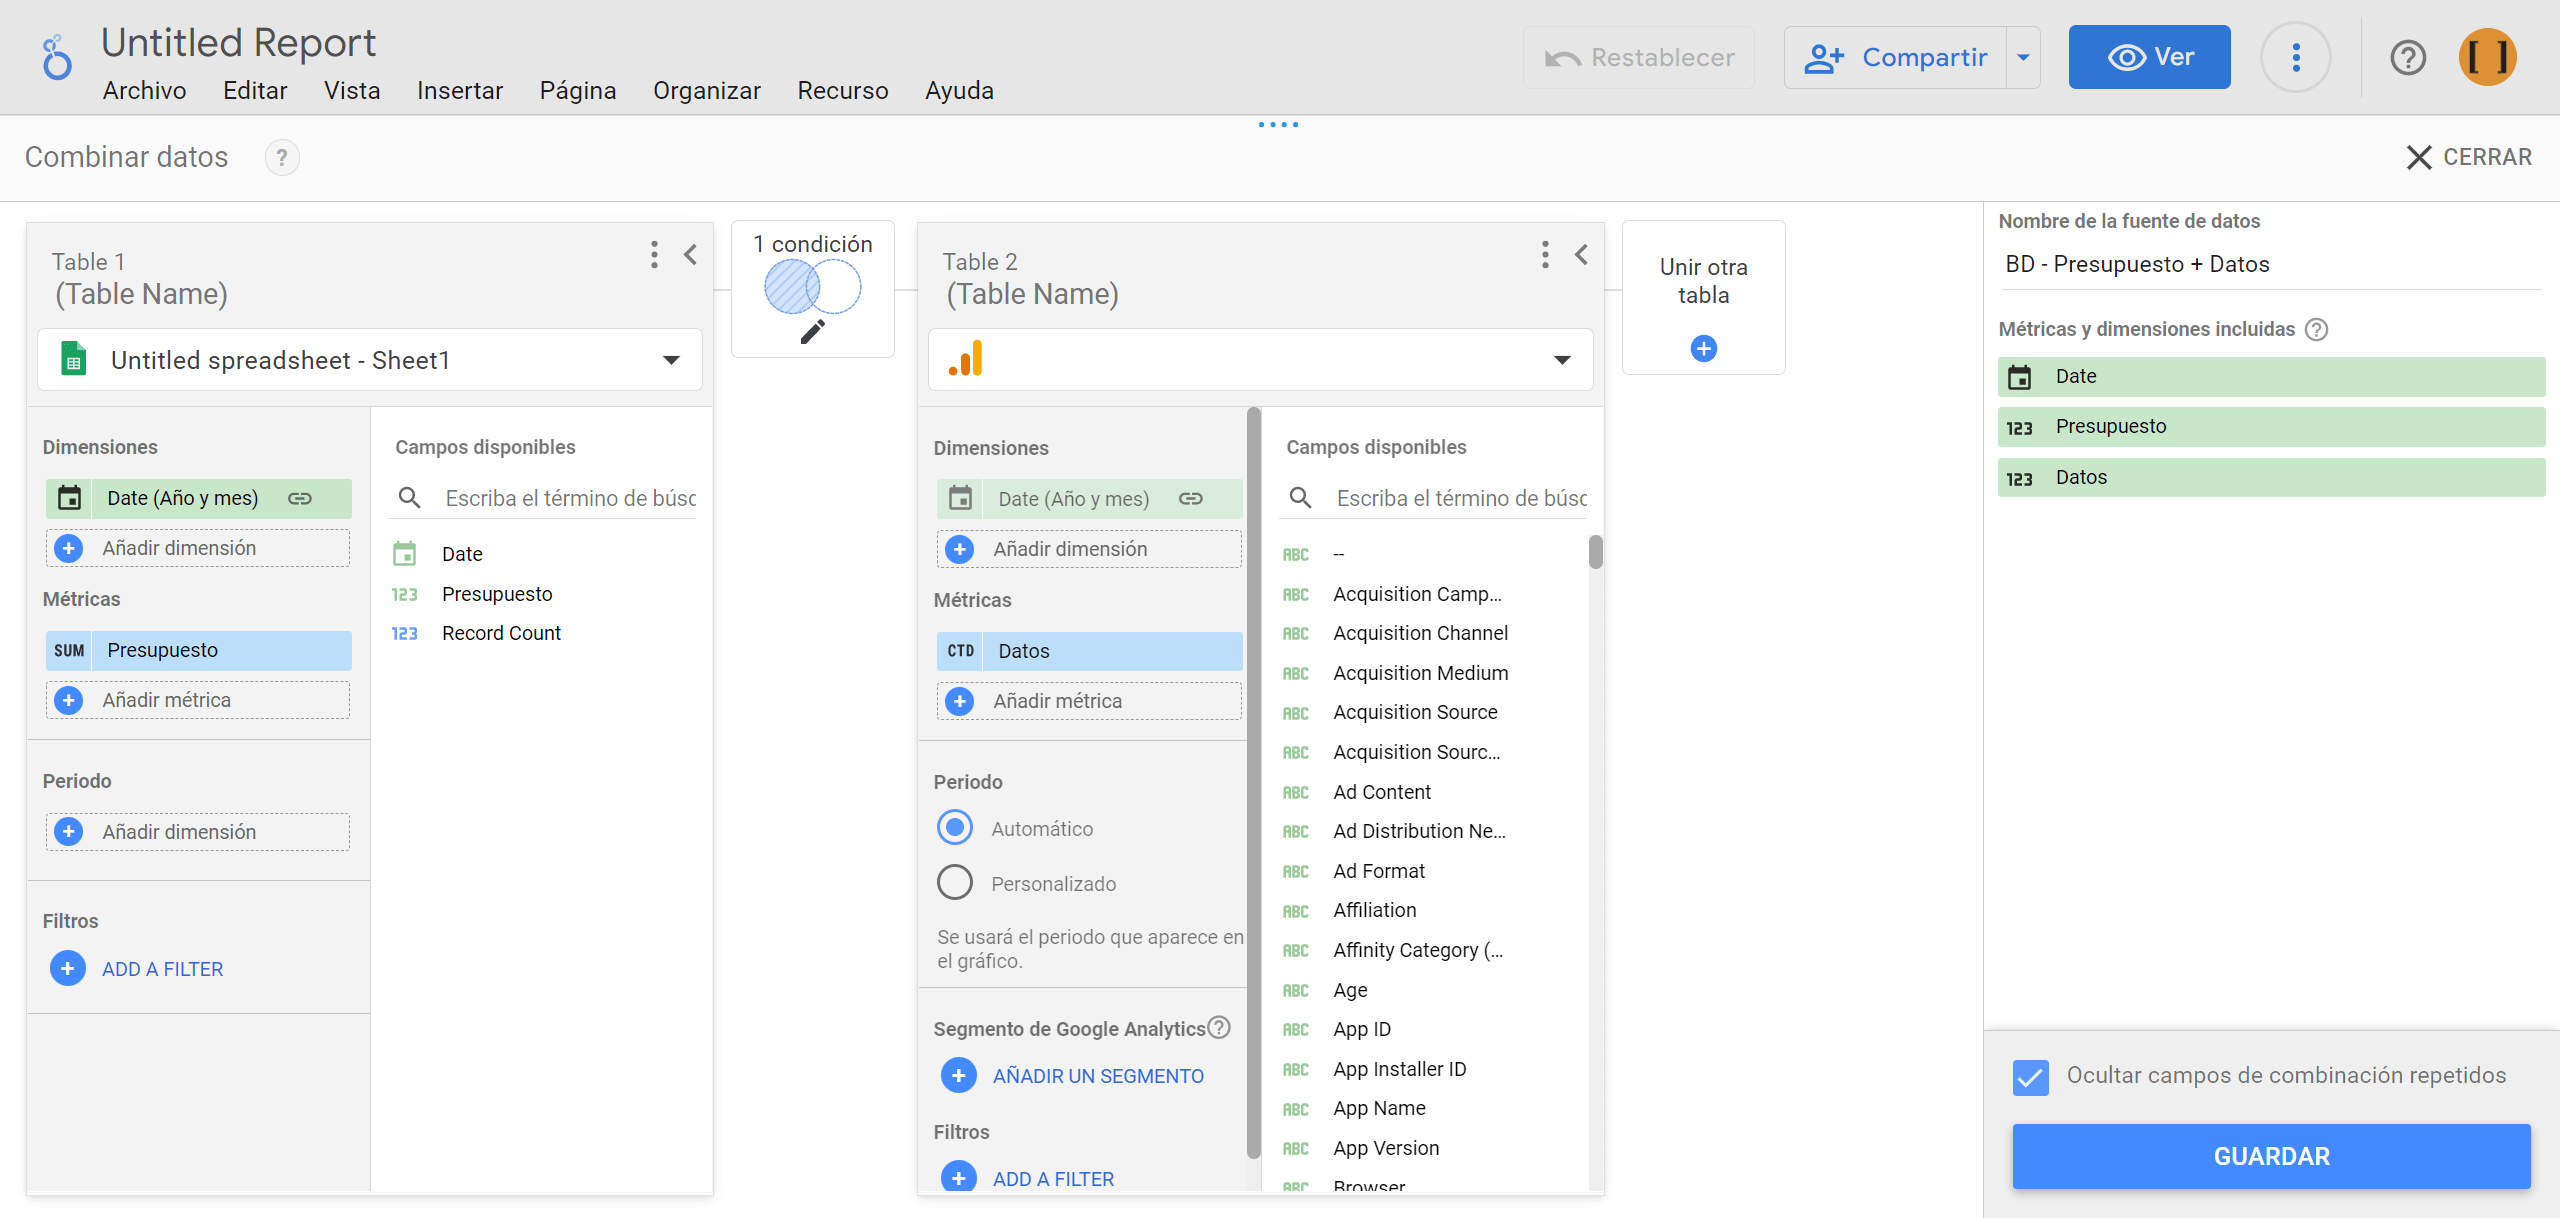Click Datos in included fields list
Viewport: 2560px width, 1218px height.
[2271, 478]
